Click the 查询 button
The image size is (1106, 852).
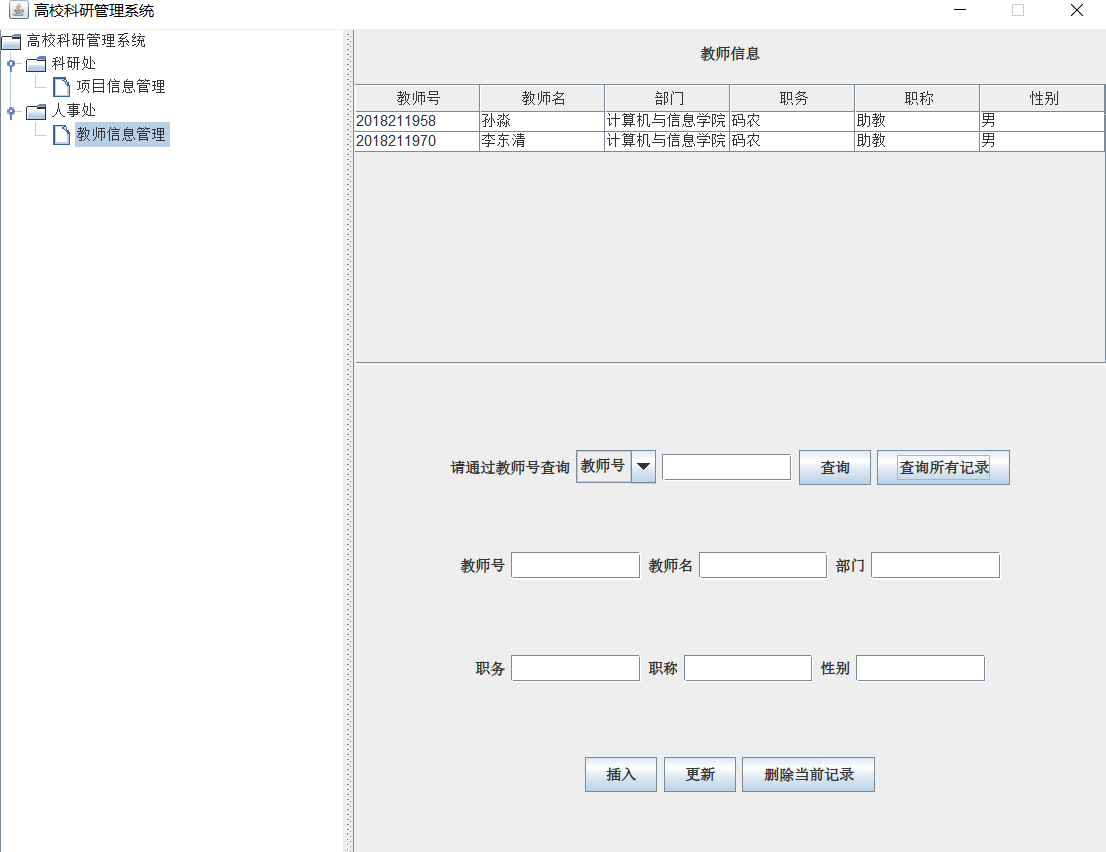point(834,467)
